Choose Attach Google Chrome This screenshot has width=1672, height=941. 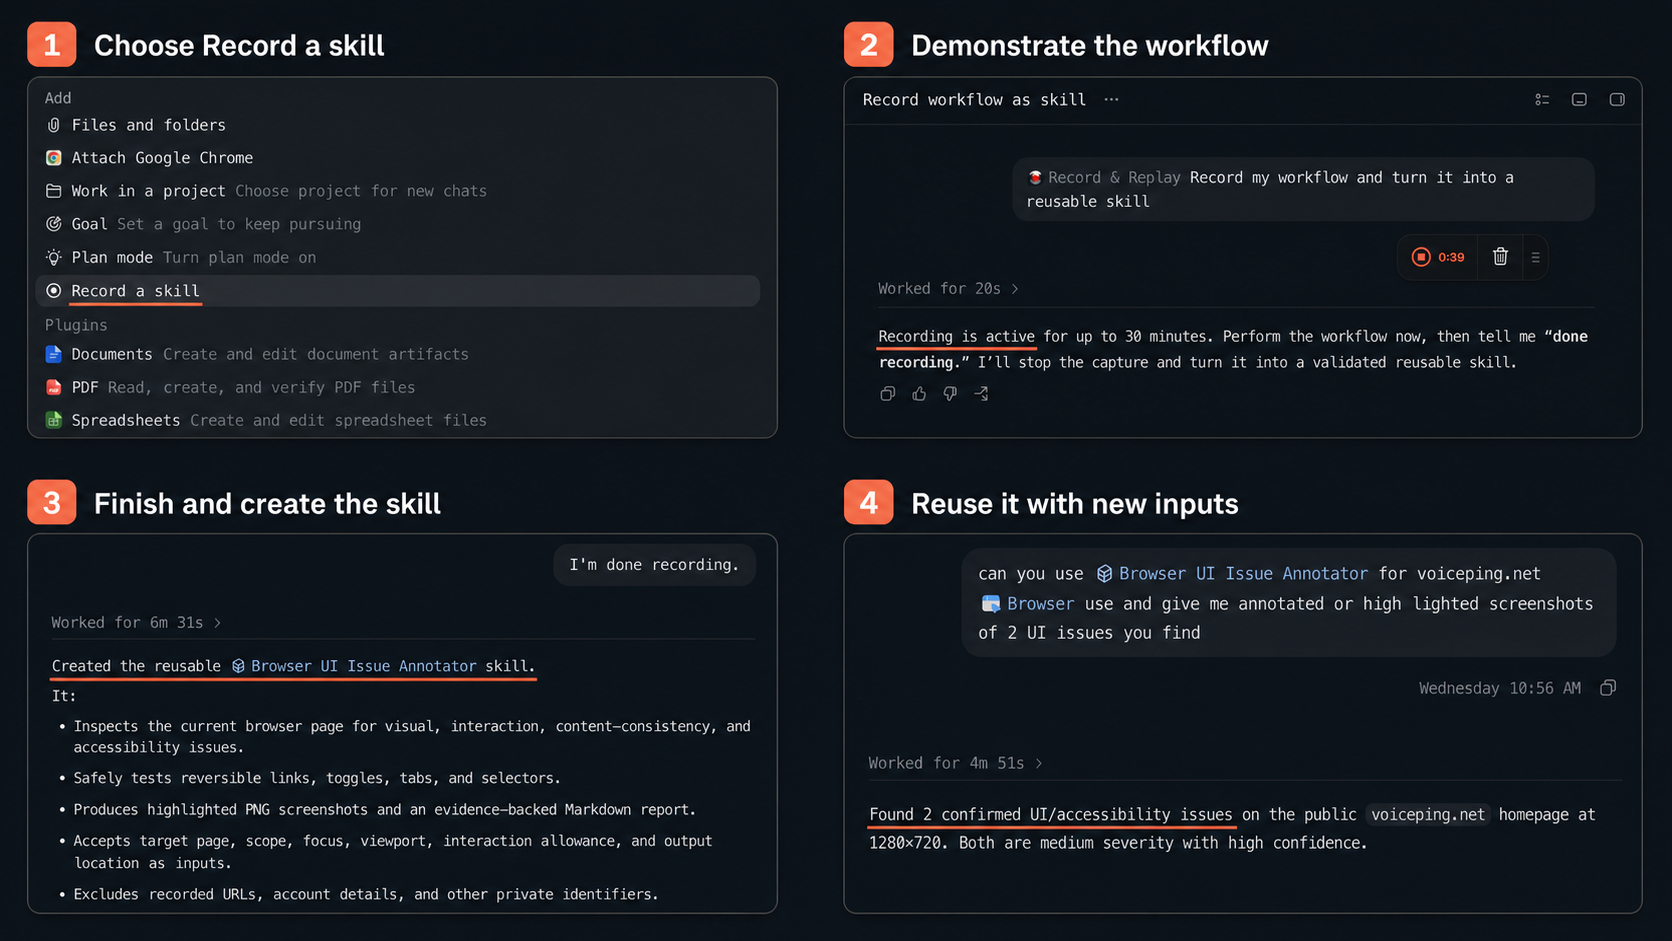point(398,158)
